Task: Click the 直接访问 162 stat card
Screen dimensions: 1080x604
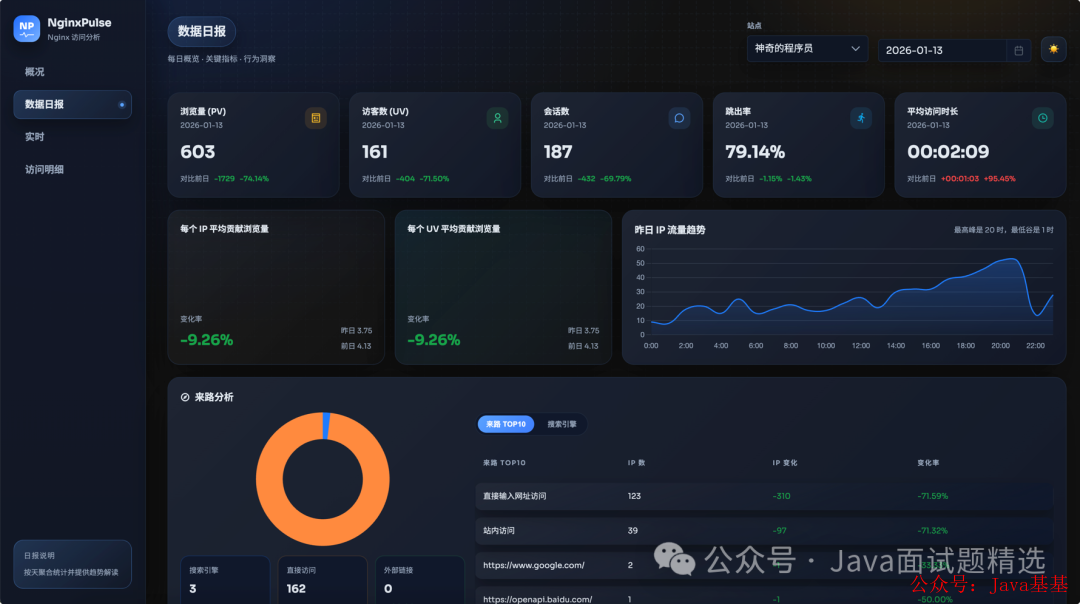Action: pyautogui.click(x=322, y=580)
